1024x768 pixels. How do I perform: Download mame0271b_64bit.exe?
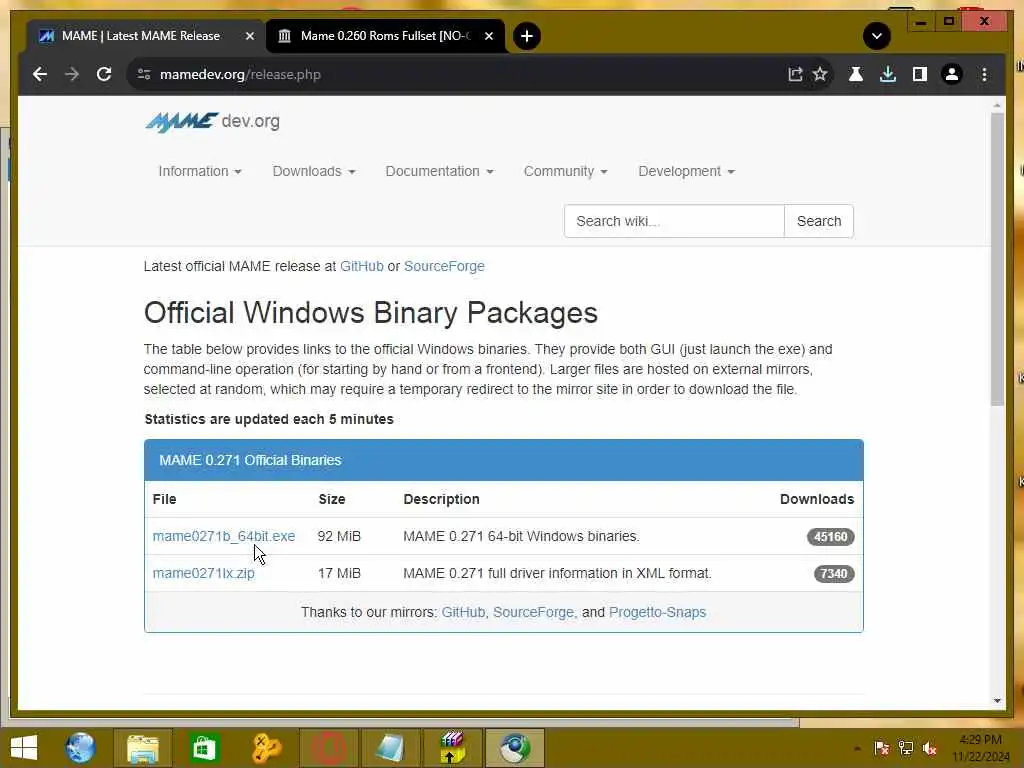pyautogui.click(x=224, y=536)
